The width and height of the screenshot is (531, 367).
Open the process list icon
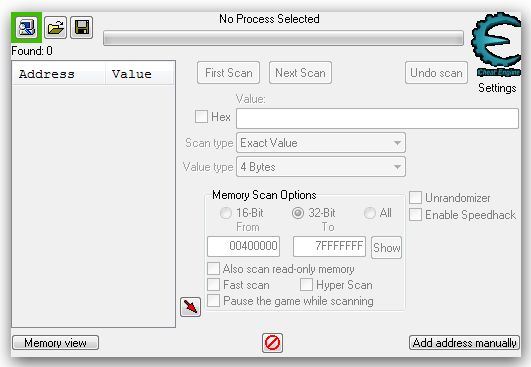point(26,27)
